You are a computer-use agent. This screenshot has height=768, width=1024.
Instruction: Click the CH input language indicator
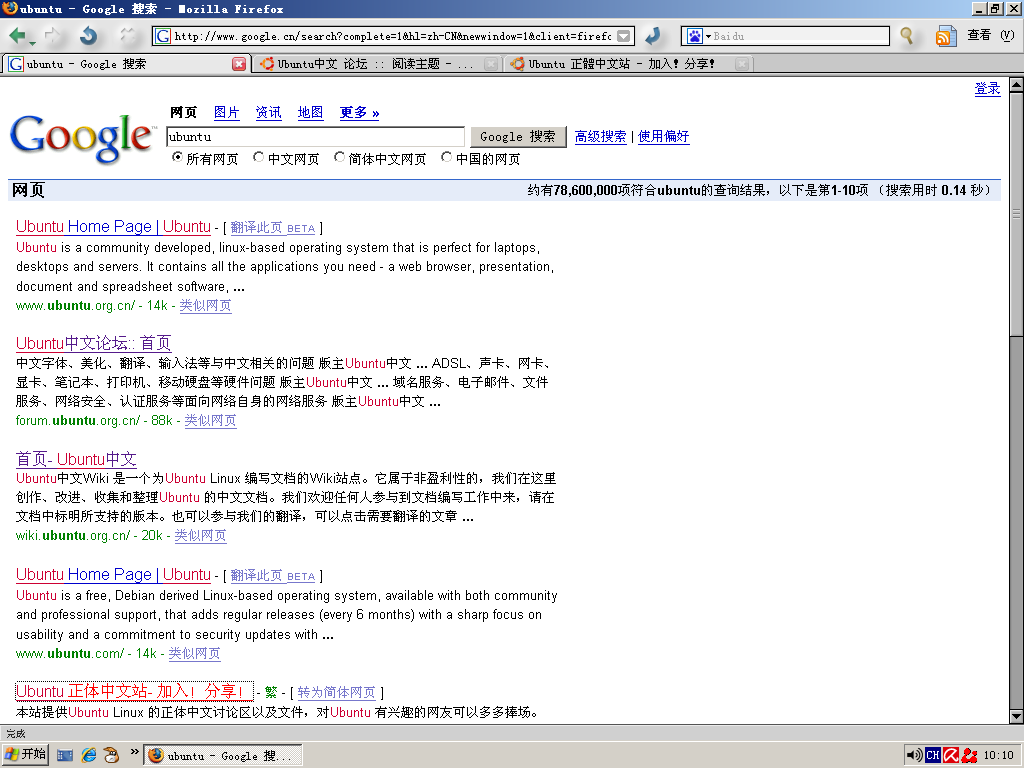click(933, 756)
